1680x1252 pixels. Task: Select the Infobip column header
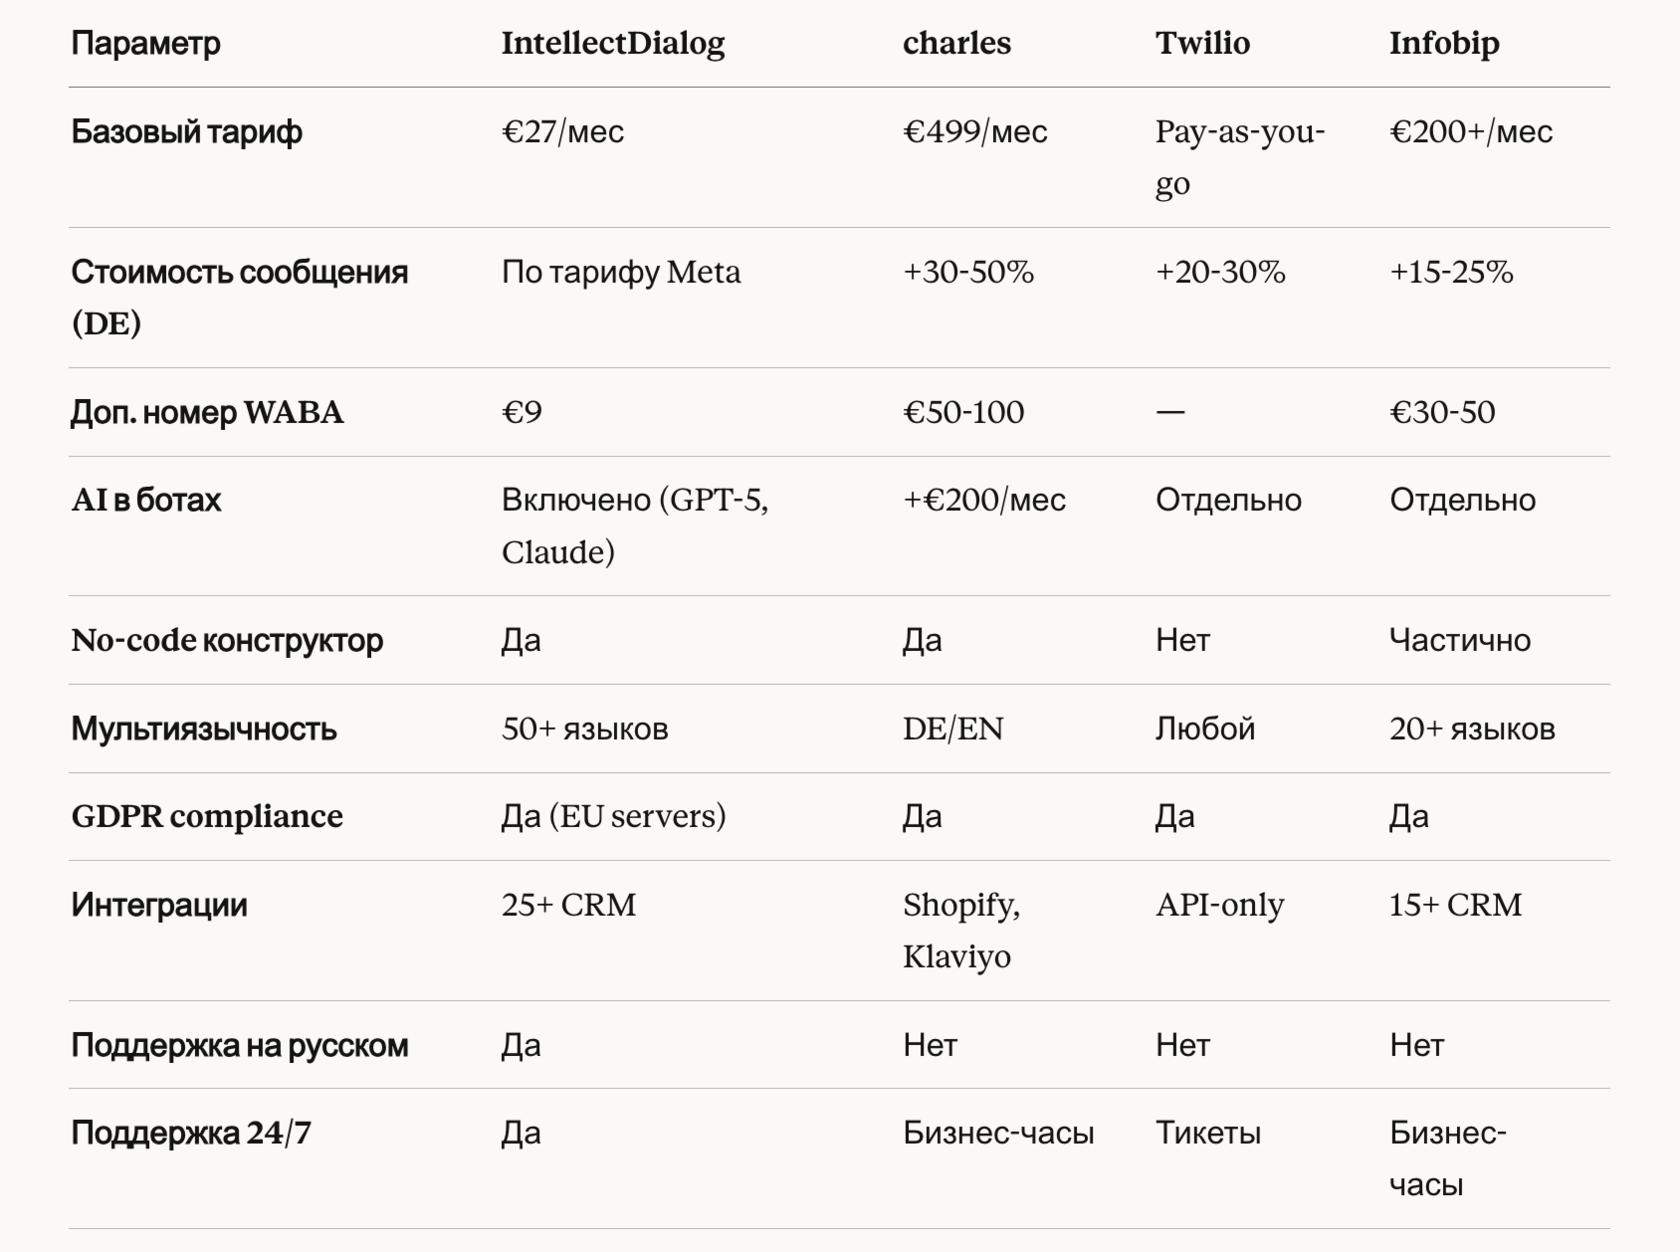1443,44
